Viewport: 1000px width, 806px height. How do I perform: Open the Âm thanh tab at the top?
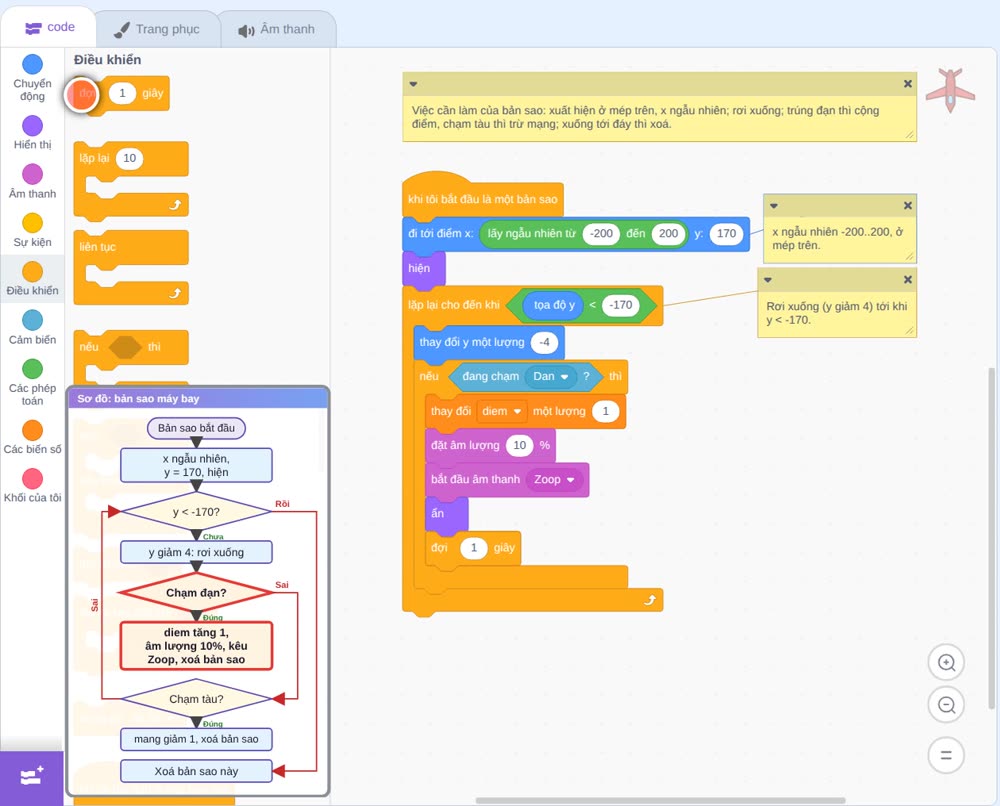click(277, 29)
